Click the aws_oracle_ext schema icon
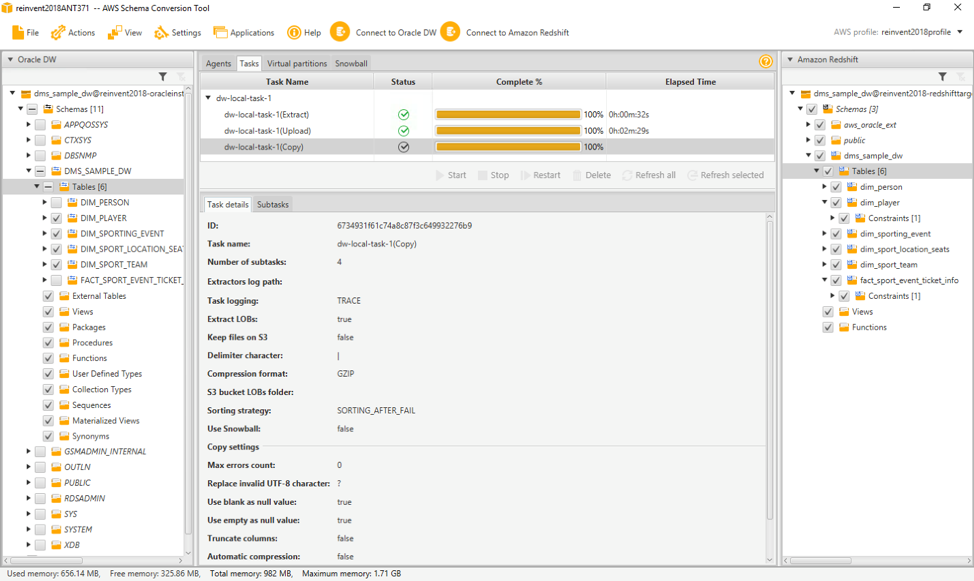 click(x=835, y=125)
